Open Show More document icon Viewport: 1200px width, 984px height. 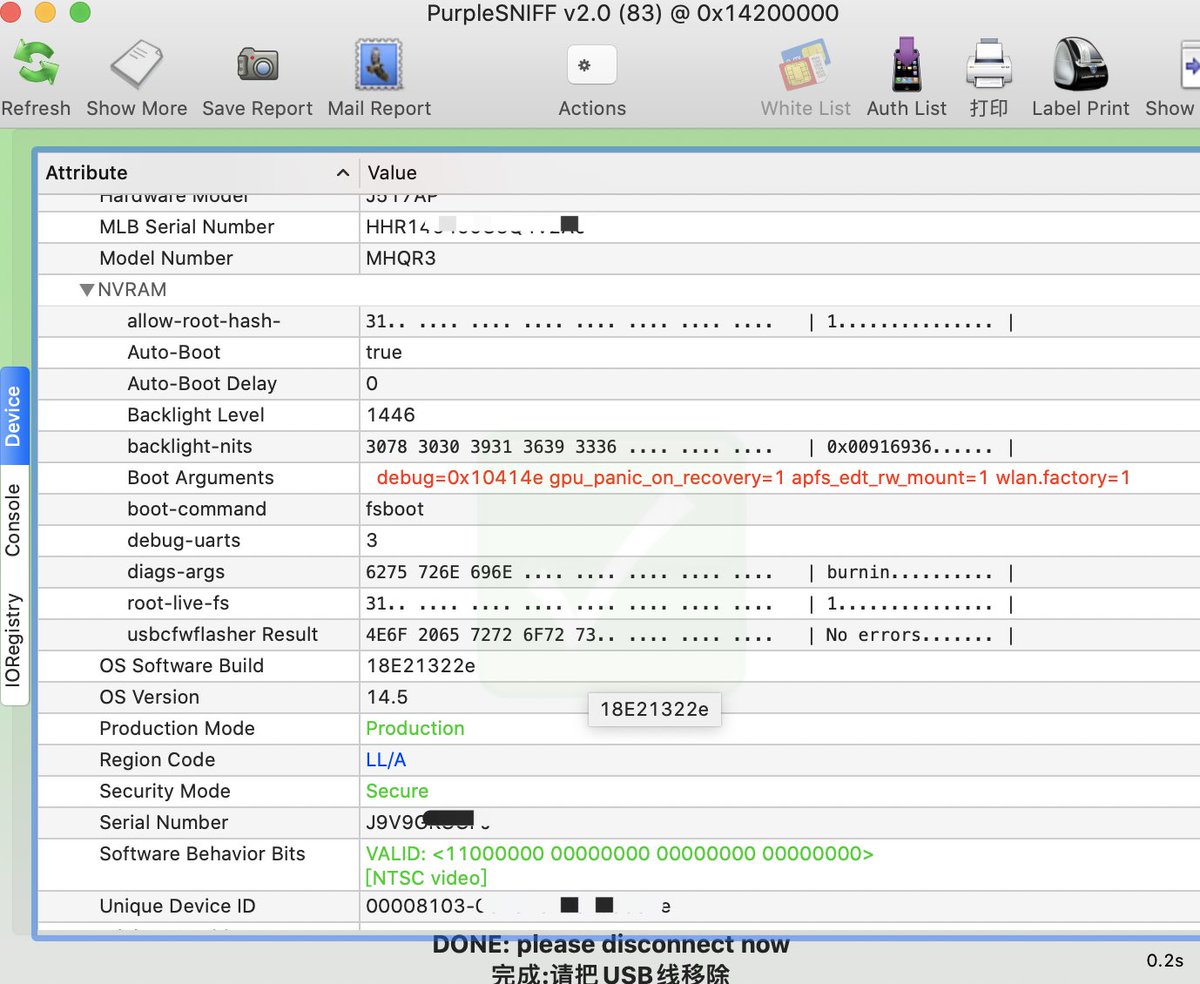tap(136, 64)
